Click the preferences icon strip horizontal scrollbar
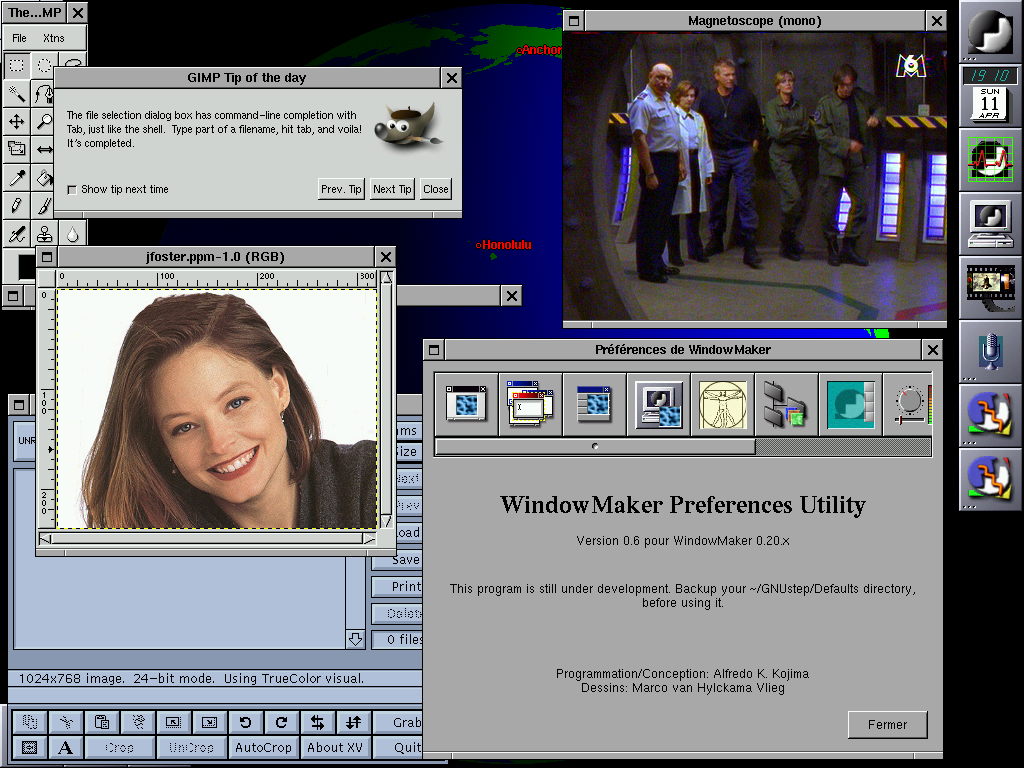The height and width of the screenshot is (768, 1024). point(595,447)
